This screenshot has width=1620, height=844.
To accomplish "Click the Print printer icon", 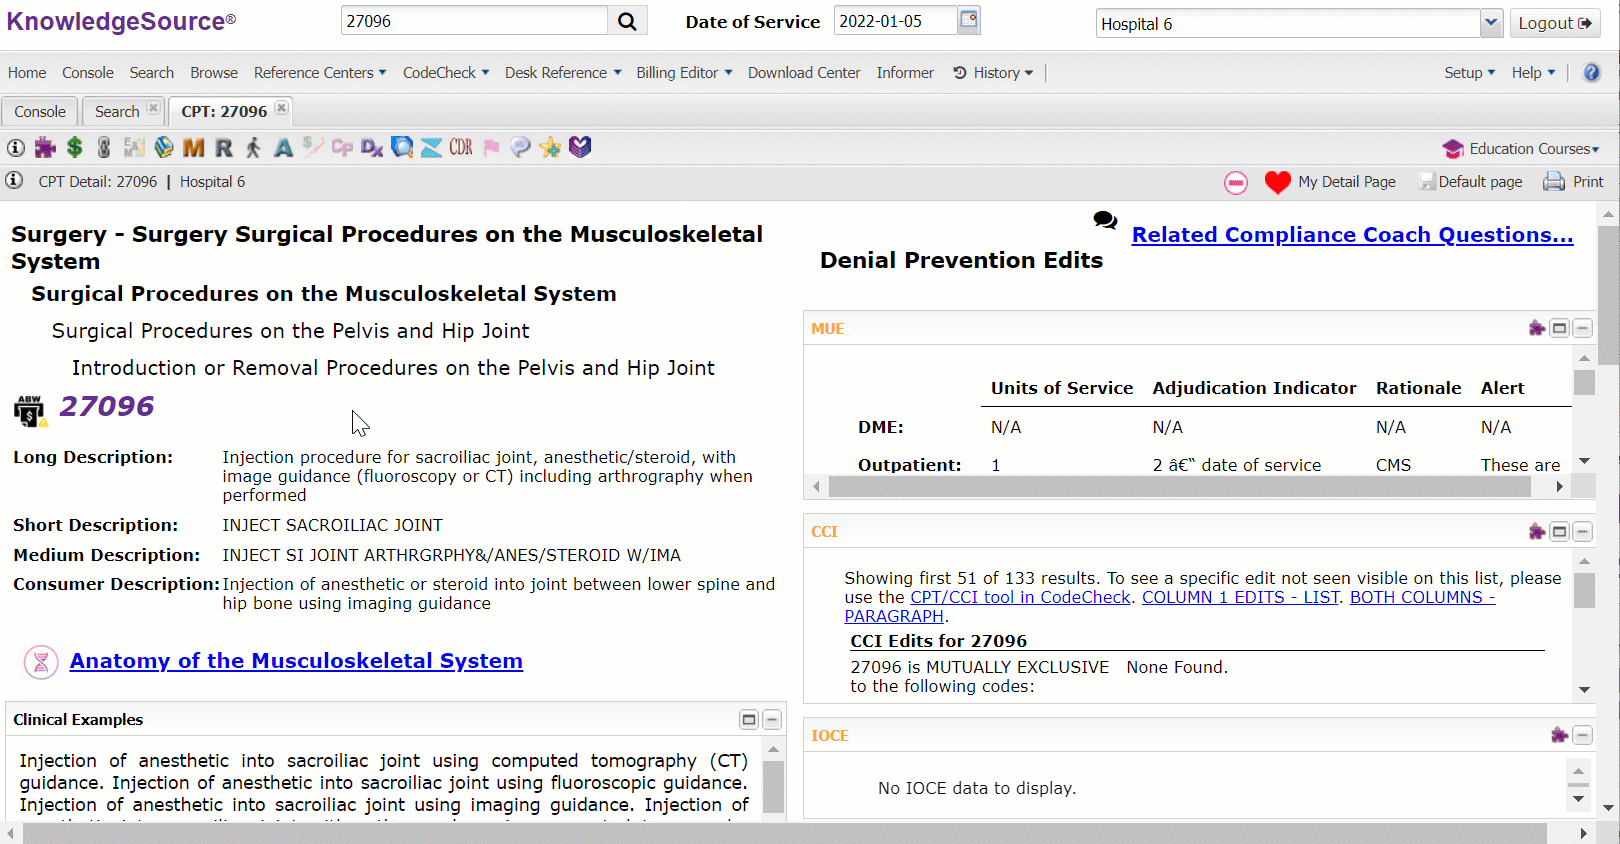I will click(x=1554, y=182).
